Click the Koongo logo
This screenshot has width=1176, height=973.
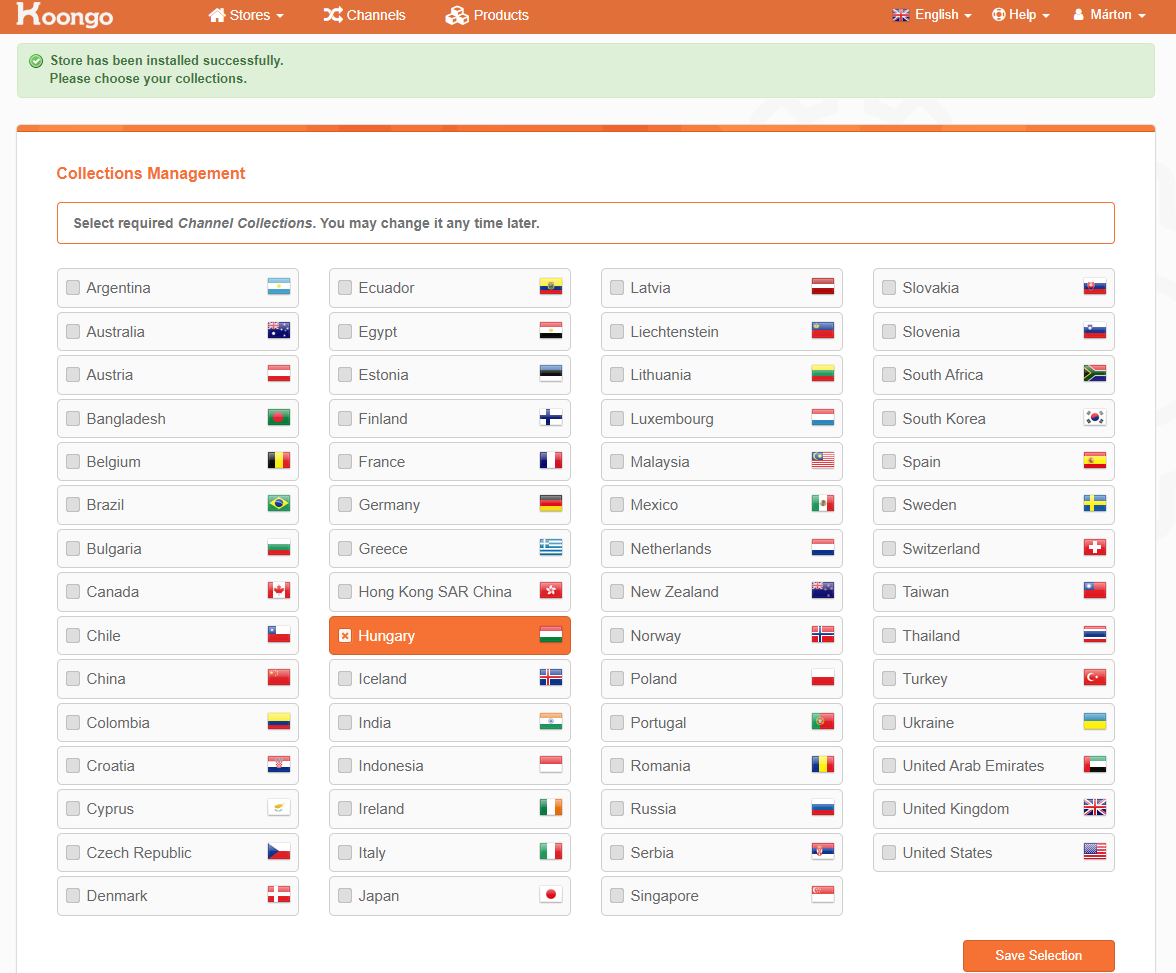tap(64, 14)
